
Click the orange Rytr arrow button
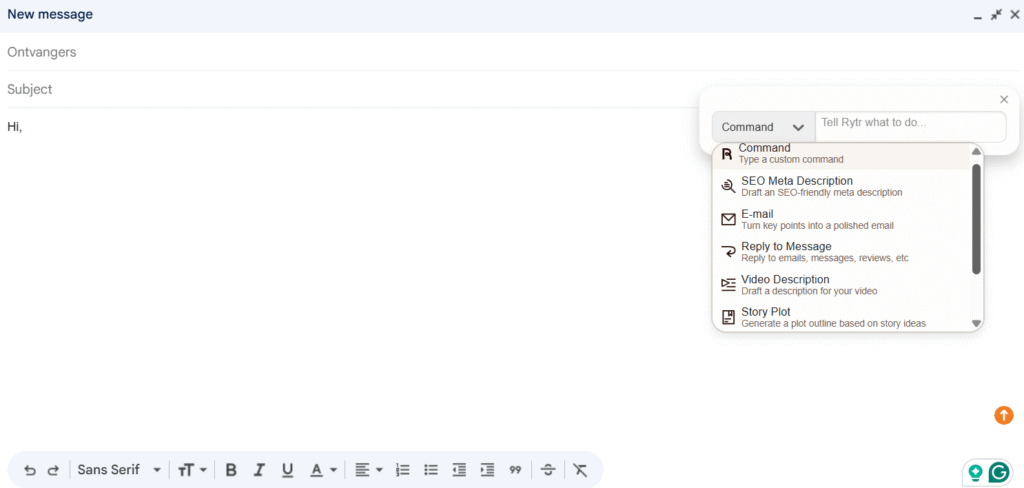[1004, 415]
